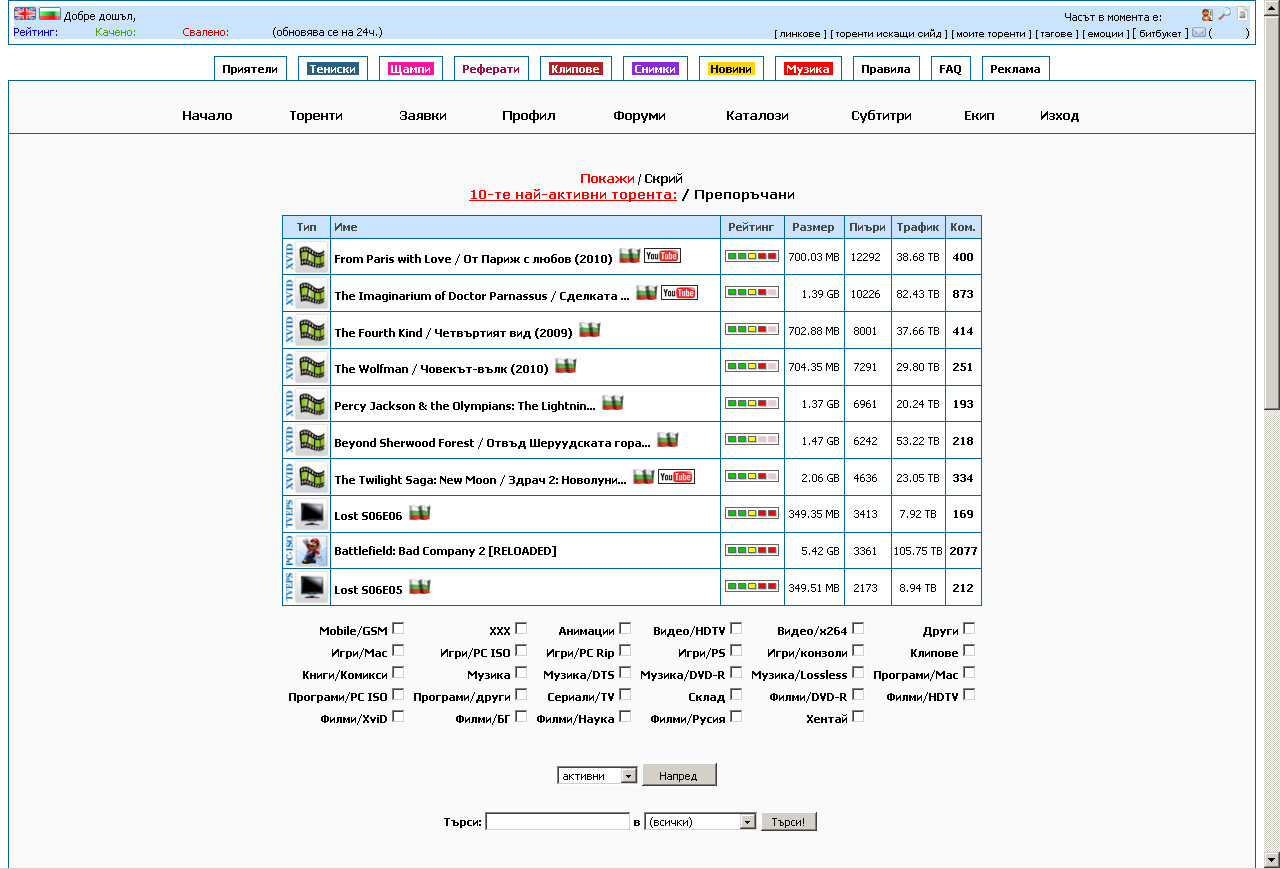Click the English flag language icon
1280x869 pixels.
coord(25,14)
